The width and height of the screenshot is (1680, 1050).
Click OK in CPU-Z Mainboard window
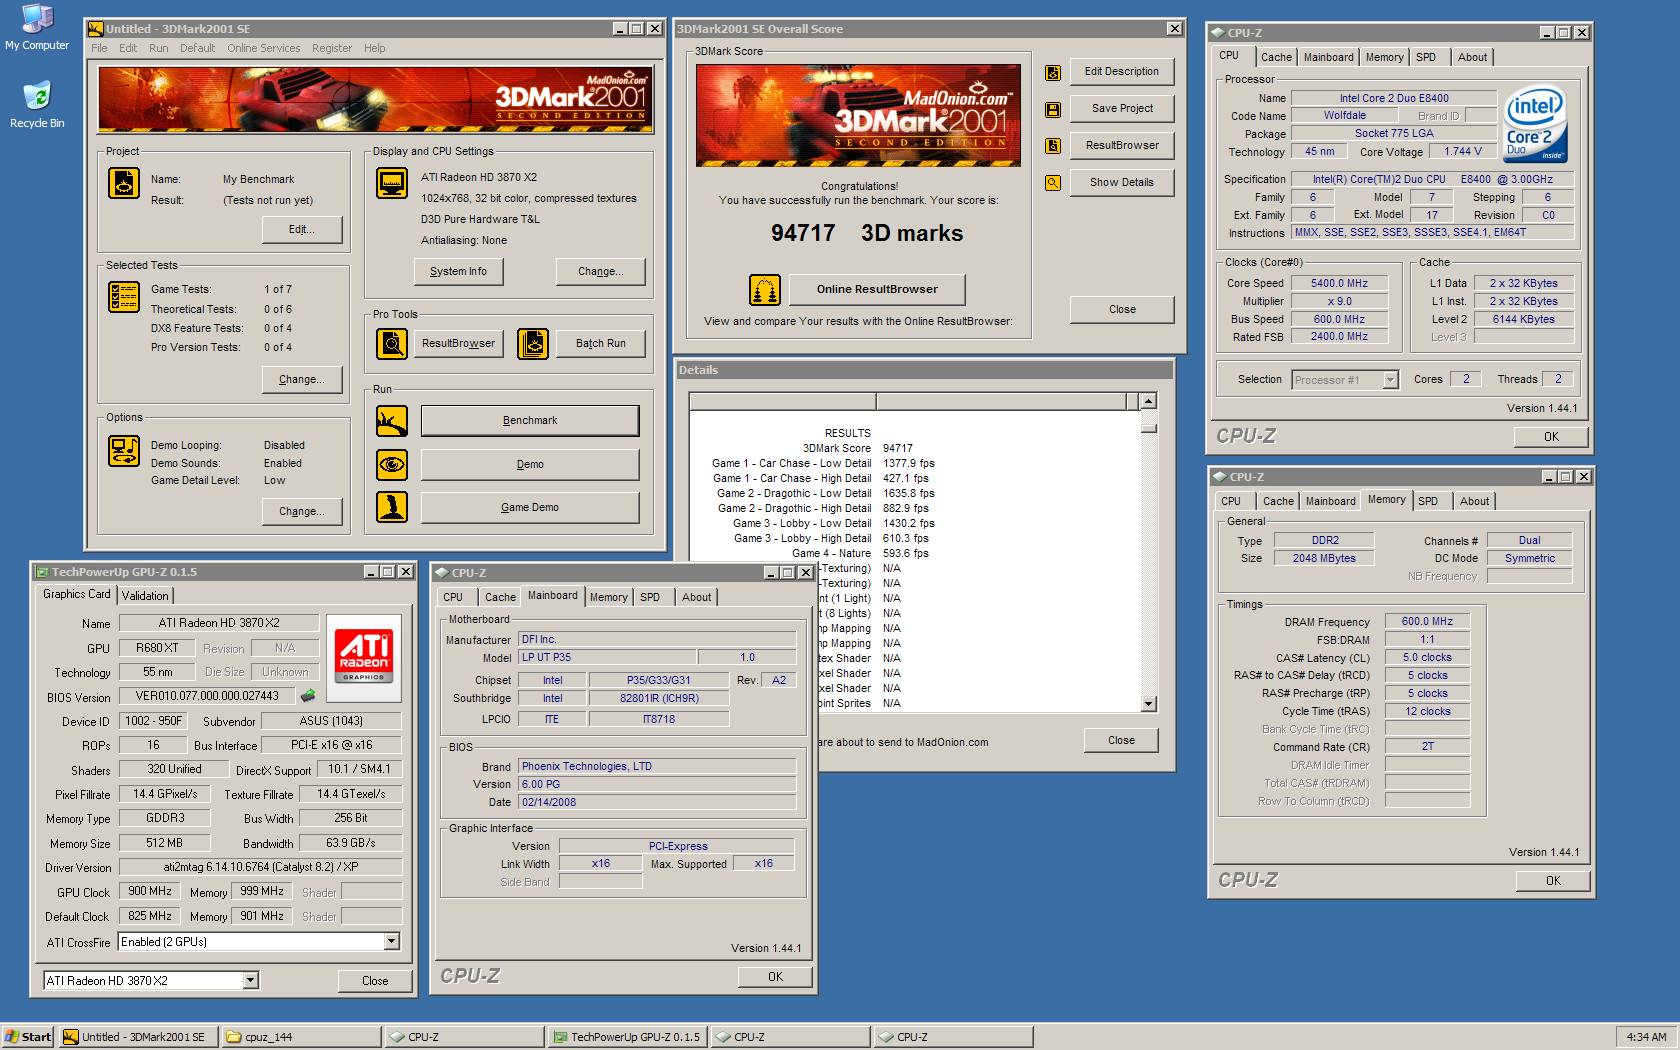tap(775, 977)
